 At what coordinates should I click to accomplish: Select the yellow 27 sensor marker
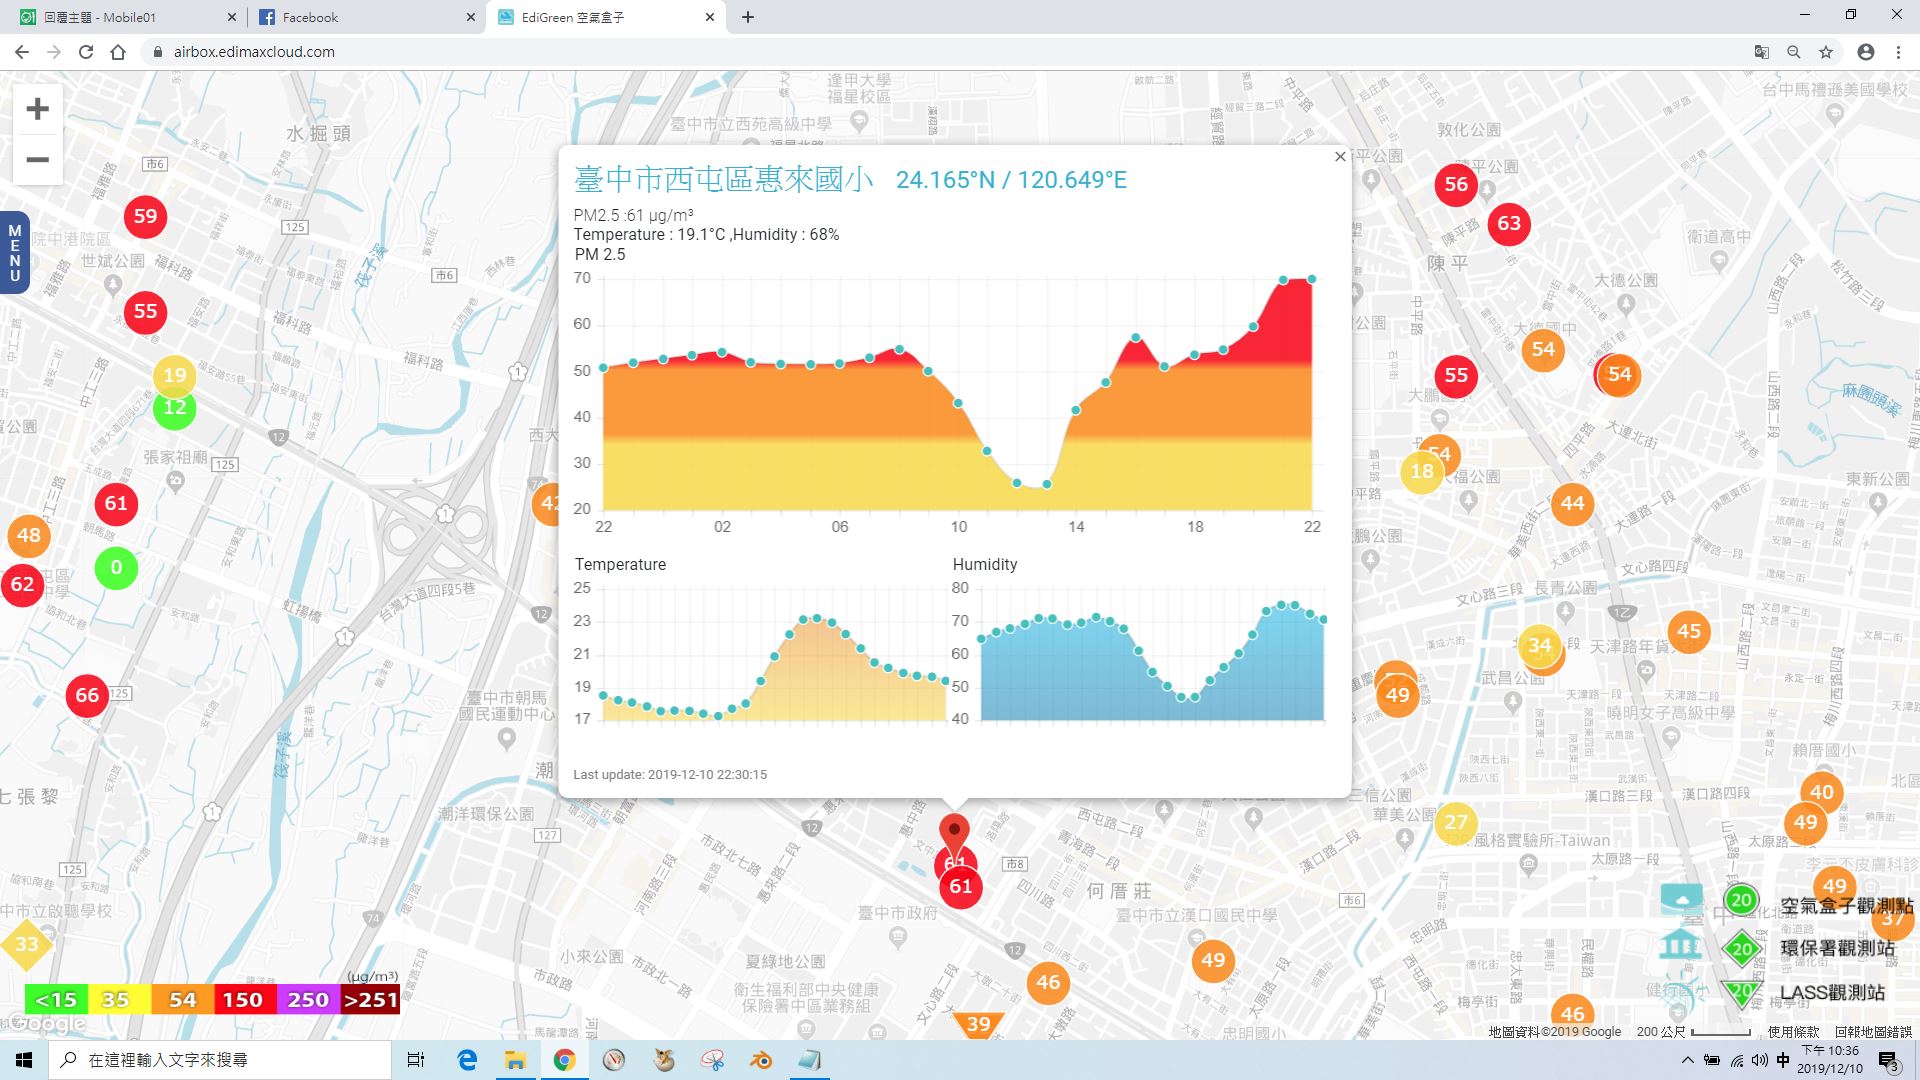(x=1456, y=823)
